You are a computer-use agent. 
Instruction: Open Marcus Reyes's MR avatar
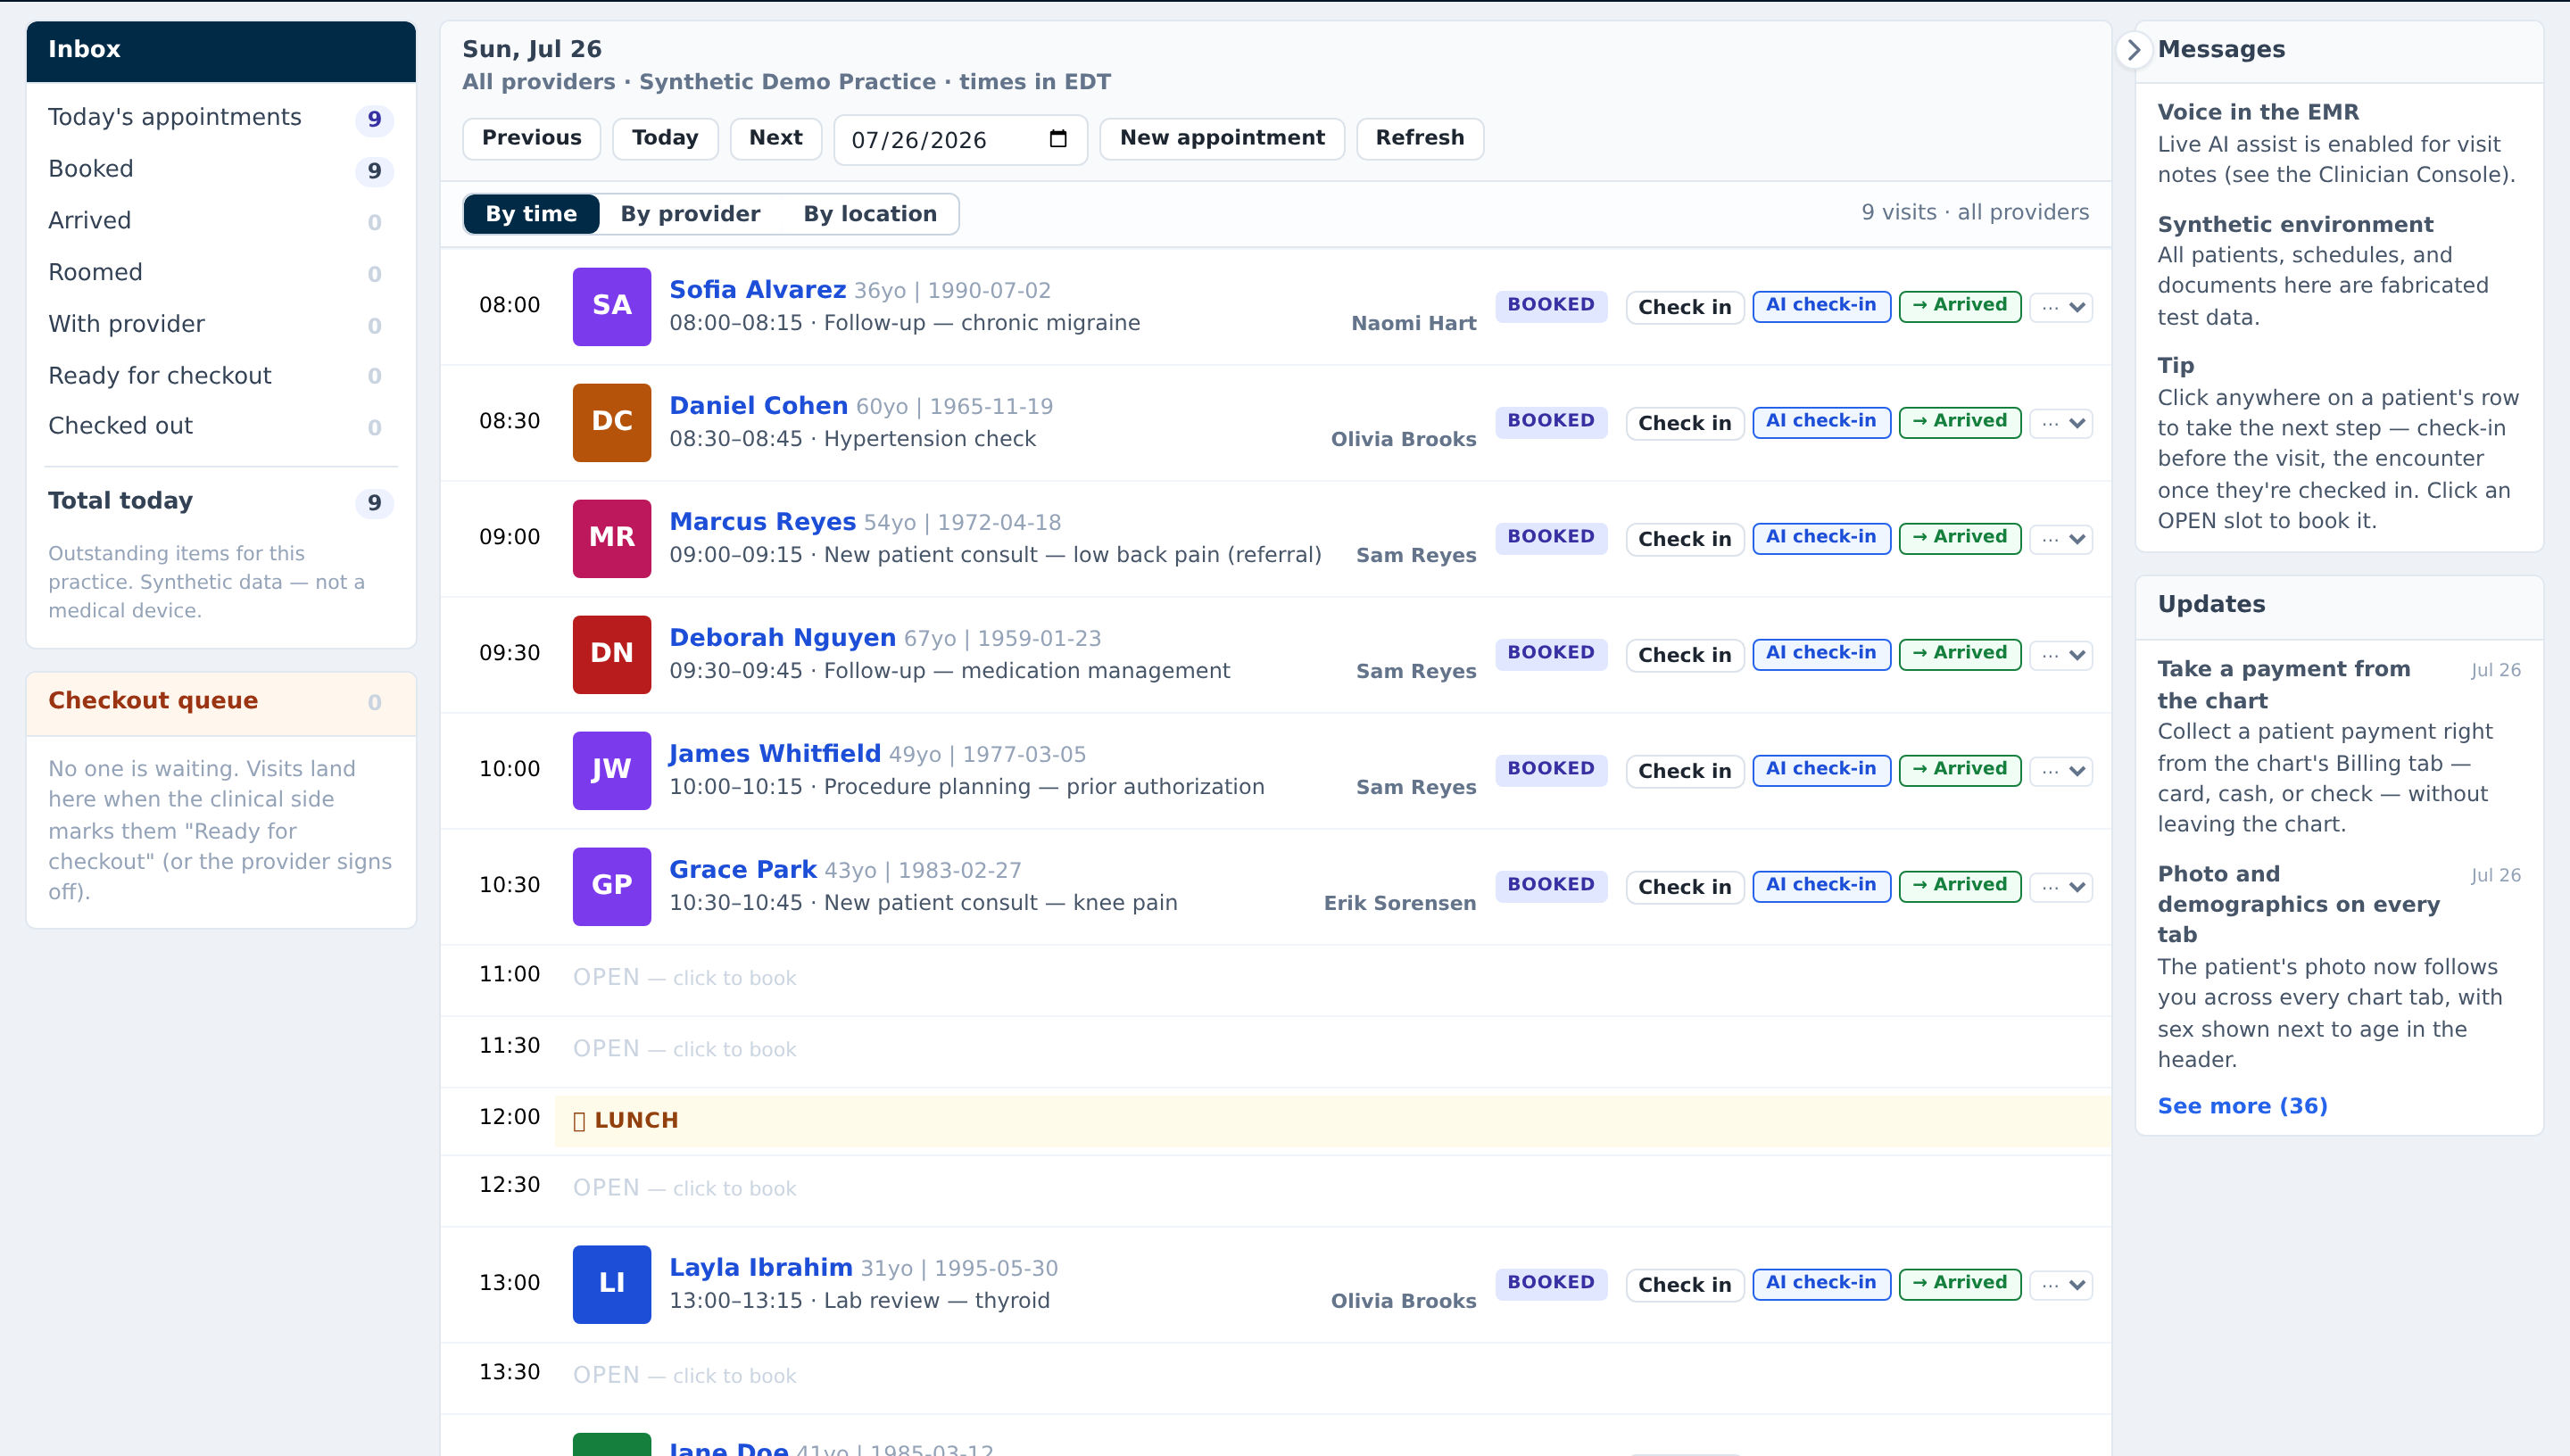pyautogui.click(x=611, y=538)
